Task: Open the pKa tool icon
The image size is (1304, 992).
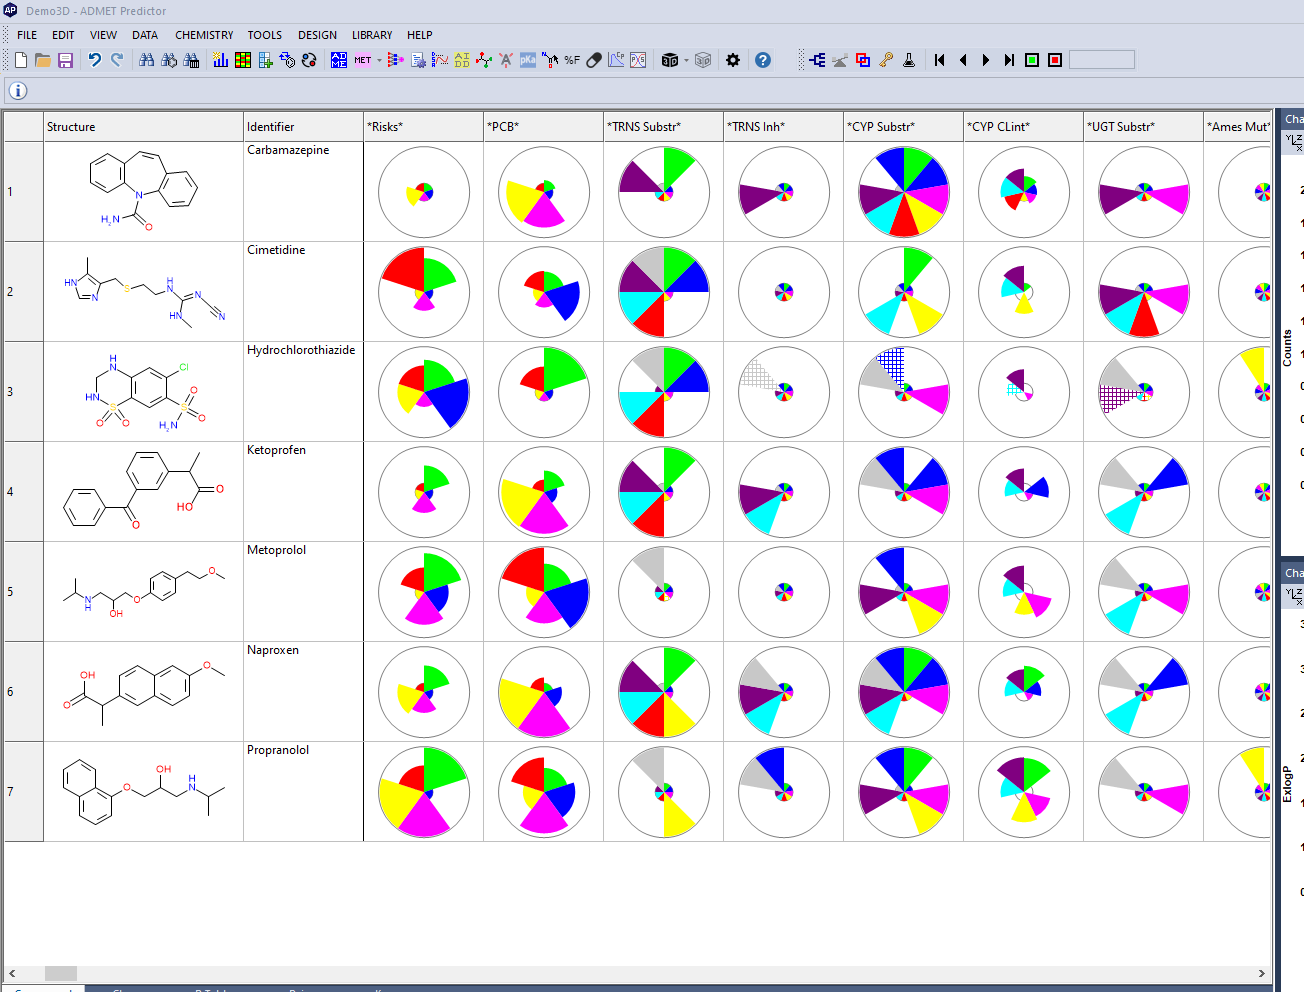Action: tap(528, 60)
